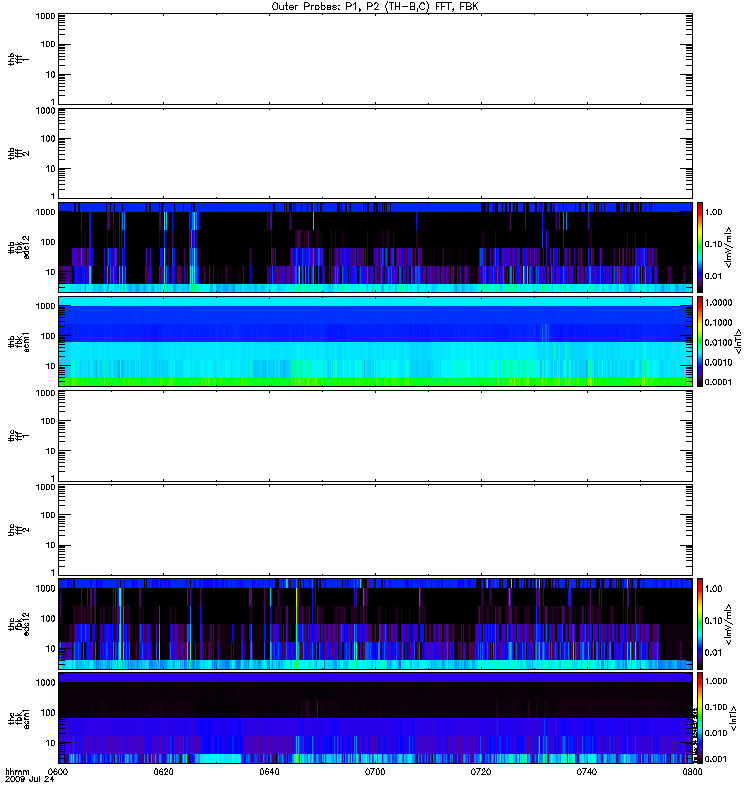750x800 pixels.
Task: Click the '0600' time axis label
Action: tap(58, 771)
